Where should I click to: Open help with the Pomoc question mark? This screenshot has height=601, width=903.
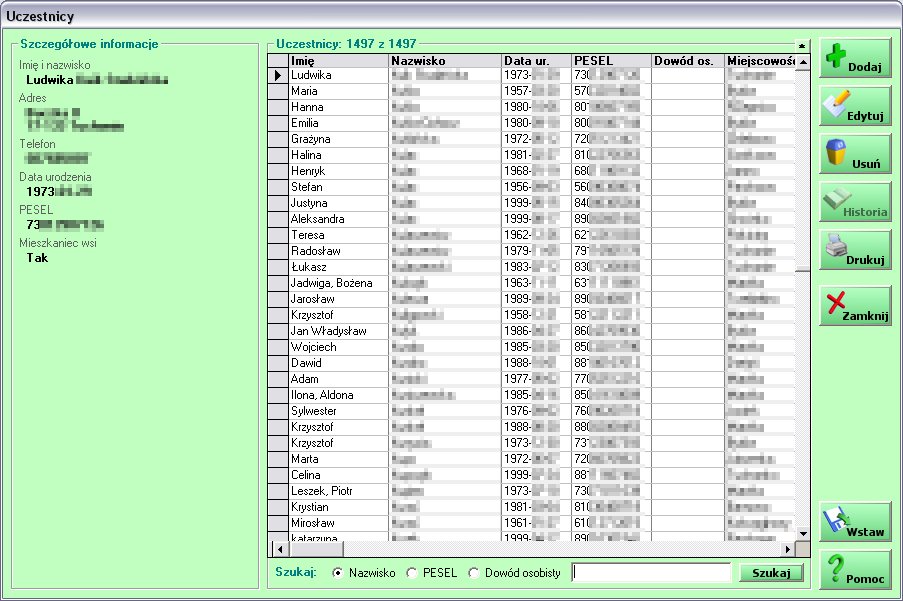(855, 570)
